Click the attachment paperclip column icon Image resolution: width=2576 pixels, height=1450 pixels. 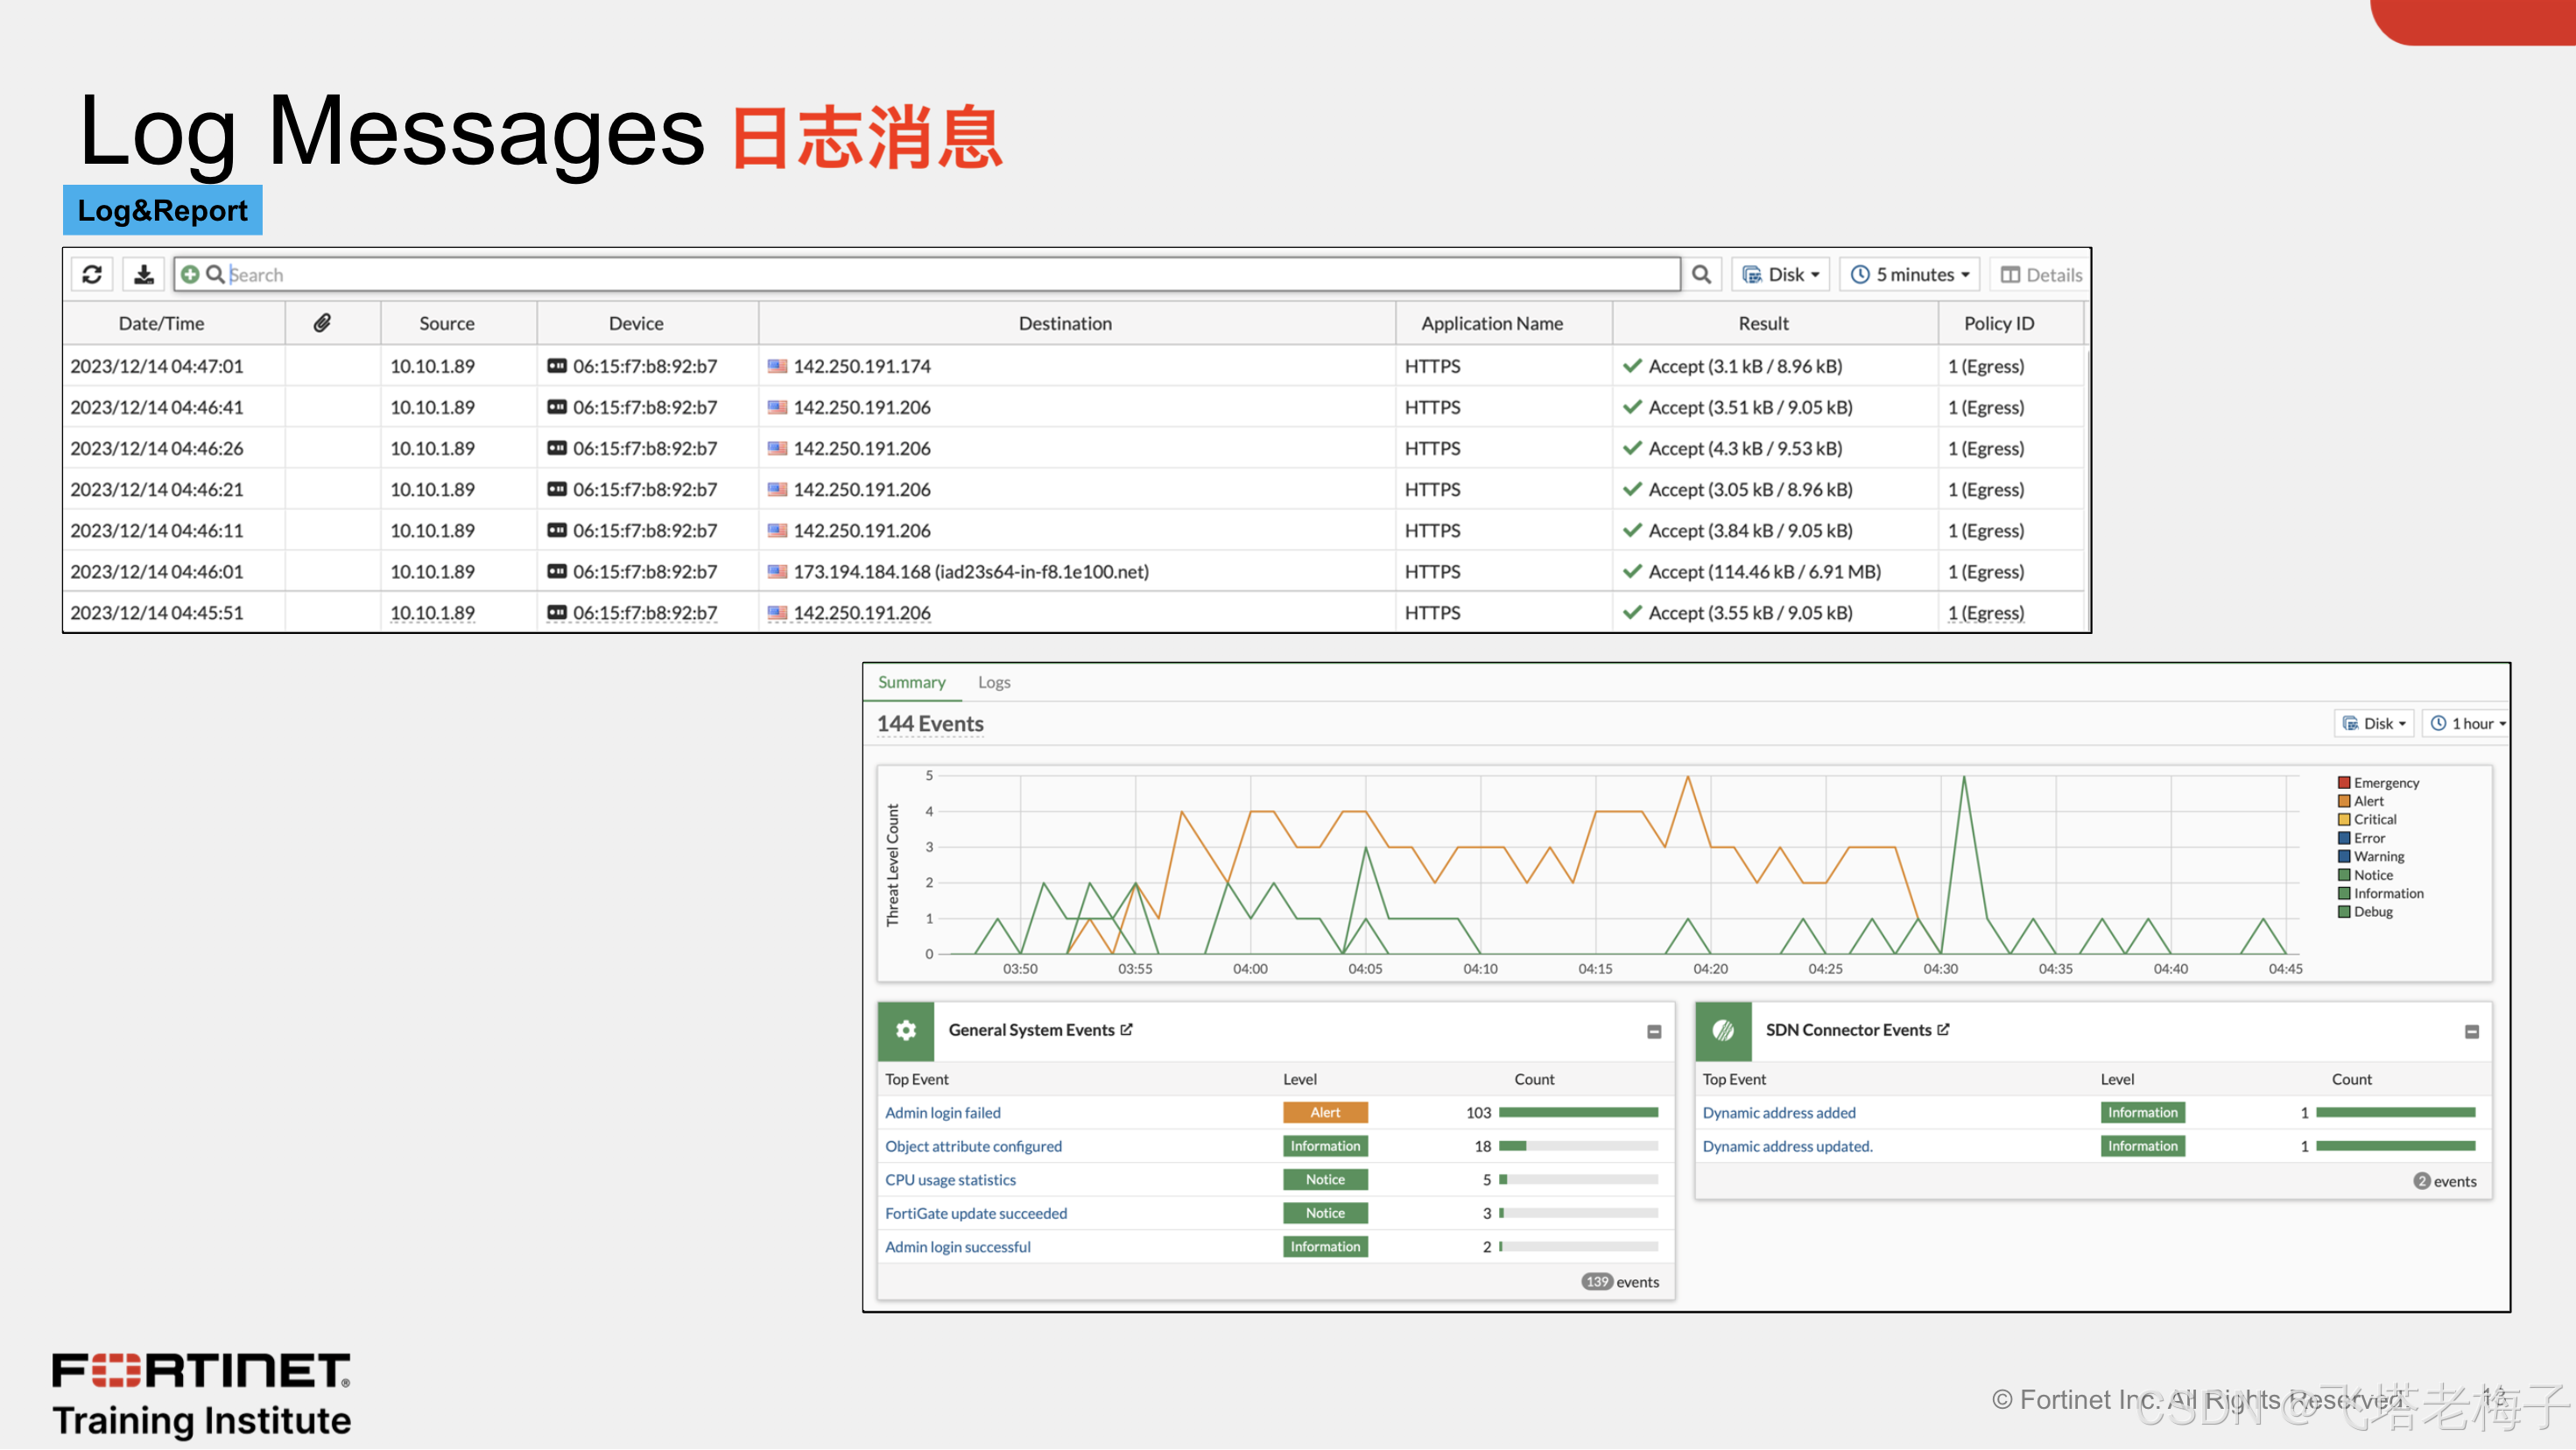322,323
